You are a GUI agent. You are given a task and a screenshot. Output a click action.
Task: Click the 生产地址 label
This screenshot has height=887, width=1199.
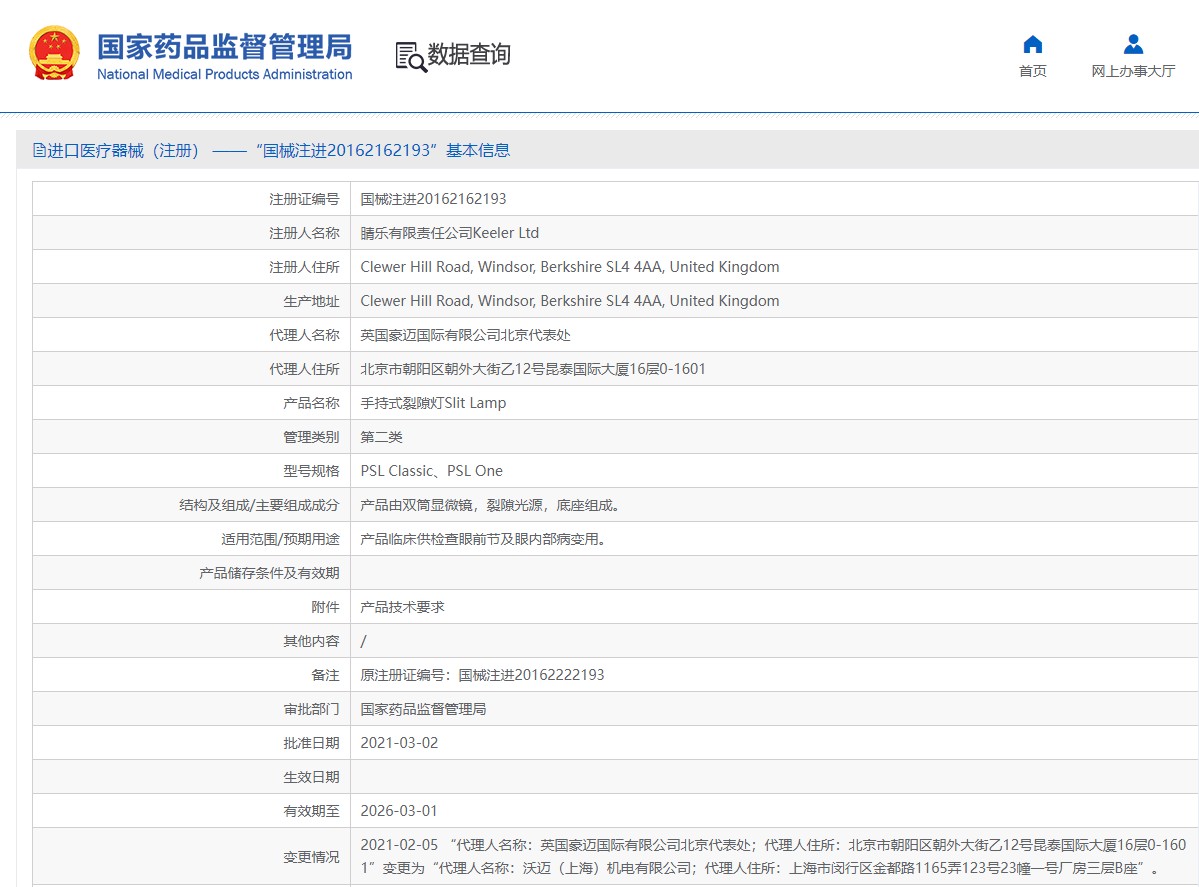311,301
